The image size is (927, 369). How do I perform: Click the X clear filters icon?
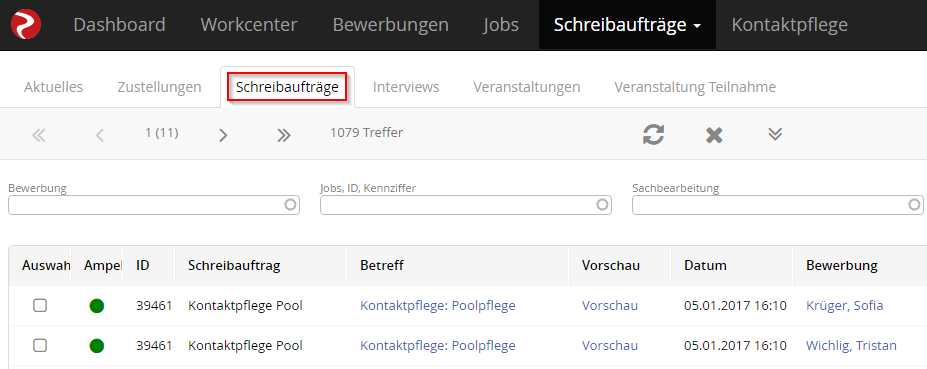pyautogui.click(x=714, y=135)
